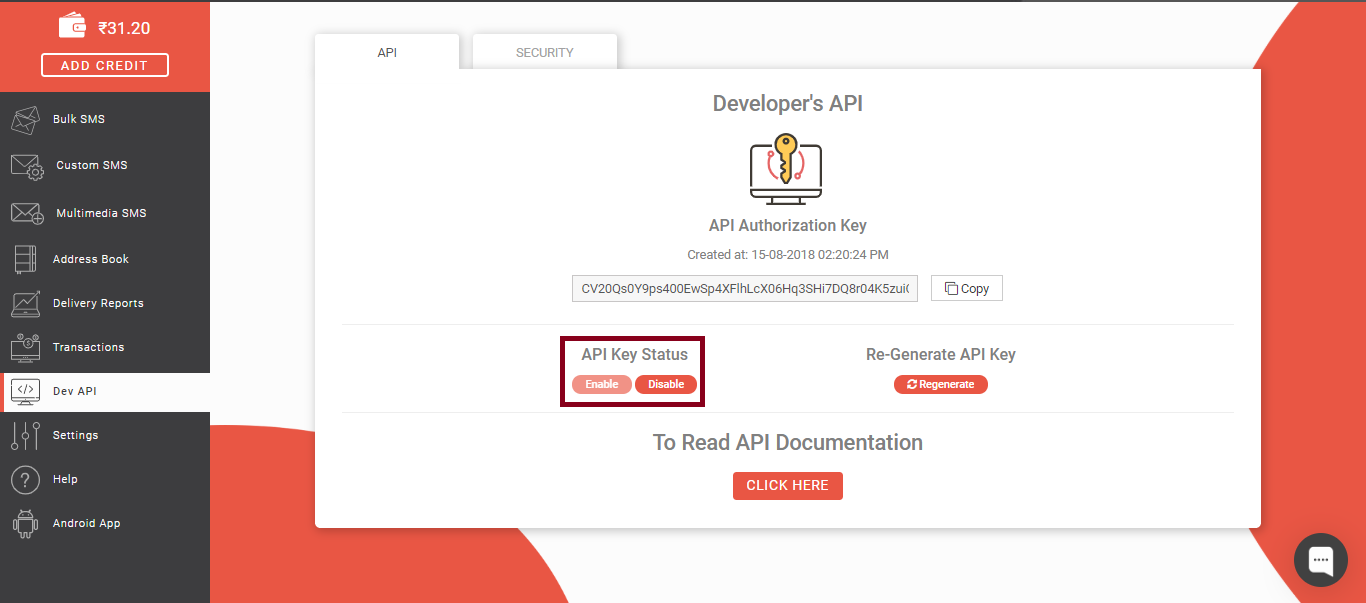1366x603 pixels.
Task: Click the Address Book notebook icon
Action: tap(25, 259)
